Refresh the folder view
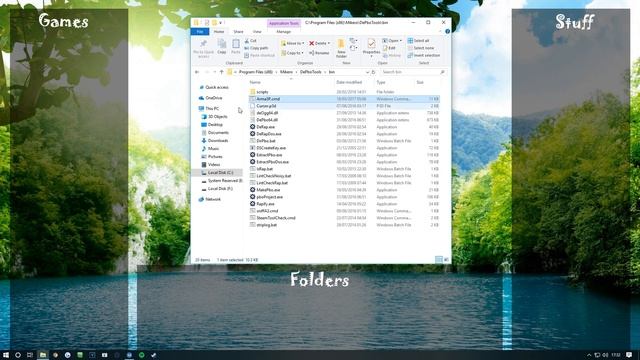640x360 pixels. click(373, 72)
